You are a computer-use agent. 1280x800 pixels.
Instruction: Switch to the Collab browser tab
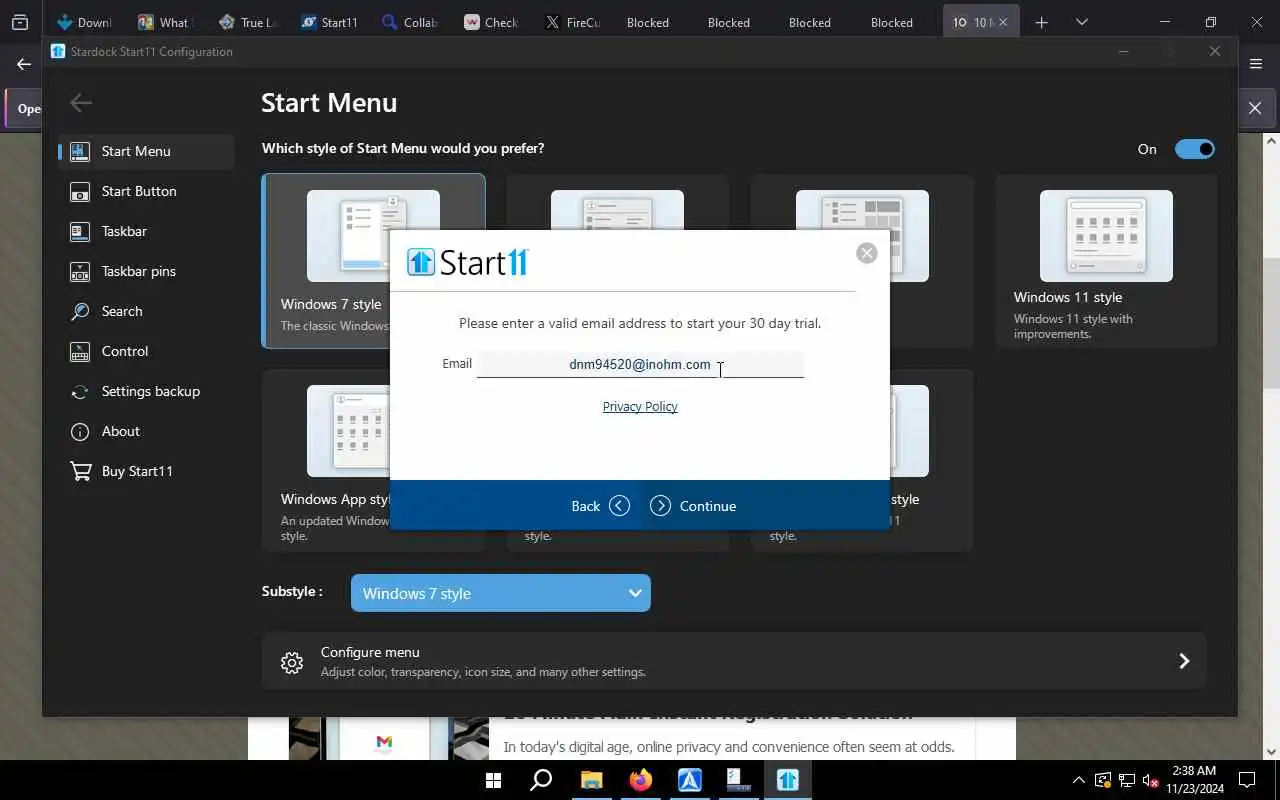(x=409, y=22)
